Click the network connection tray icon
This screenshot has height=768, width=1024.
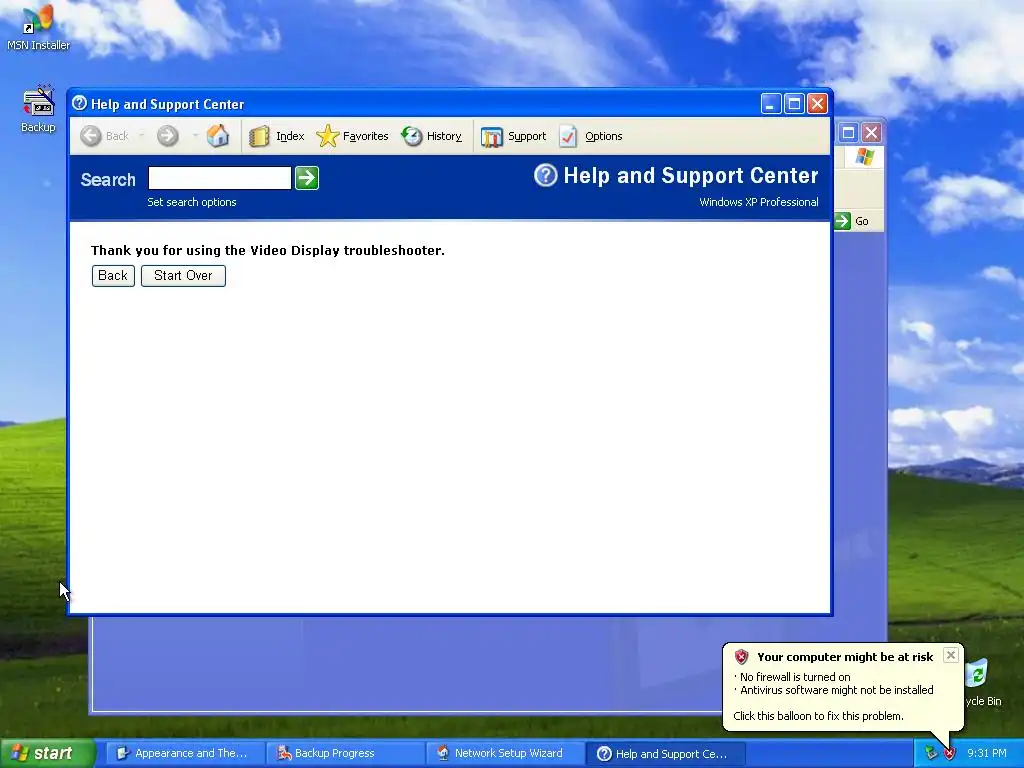[931, 754]
